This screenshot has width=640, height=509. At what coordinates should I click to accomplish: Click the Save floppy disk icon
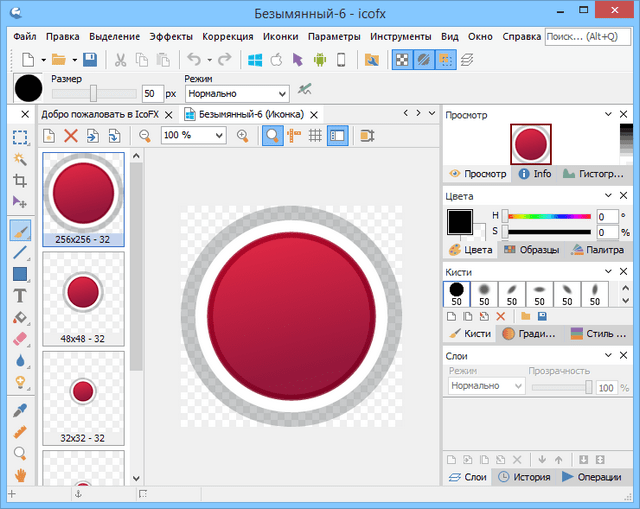pos(90,60)
